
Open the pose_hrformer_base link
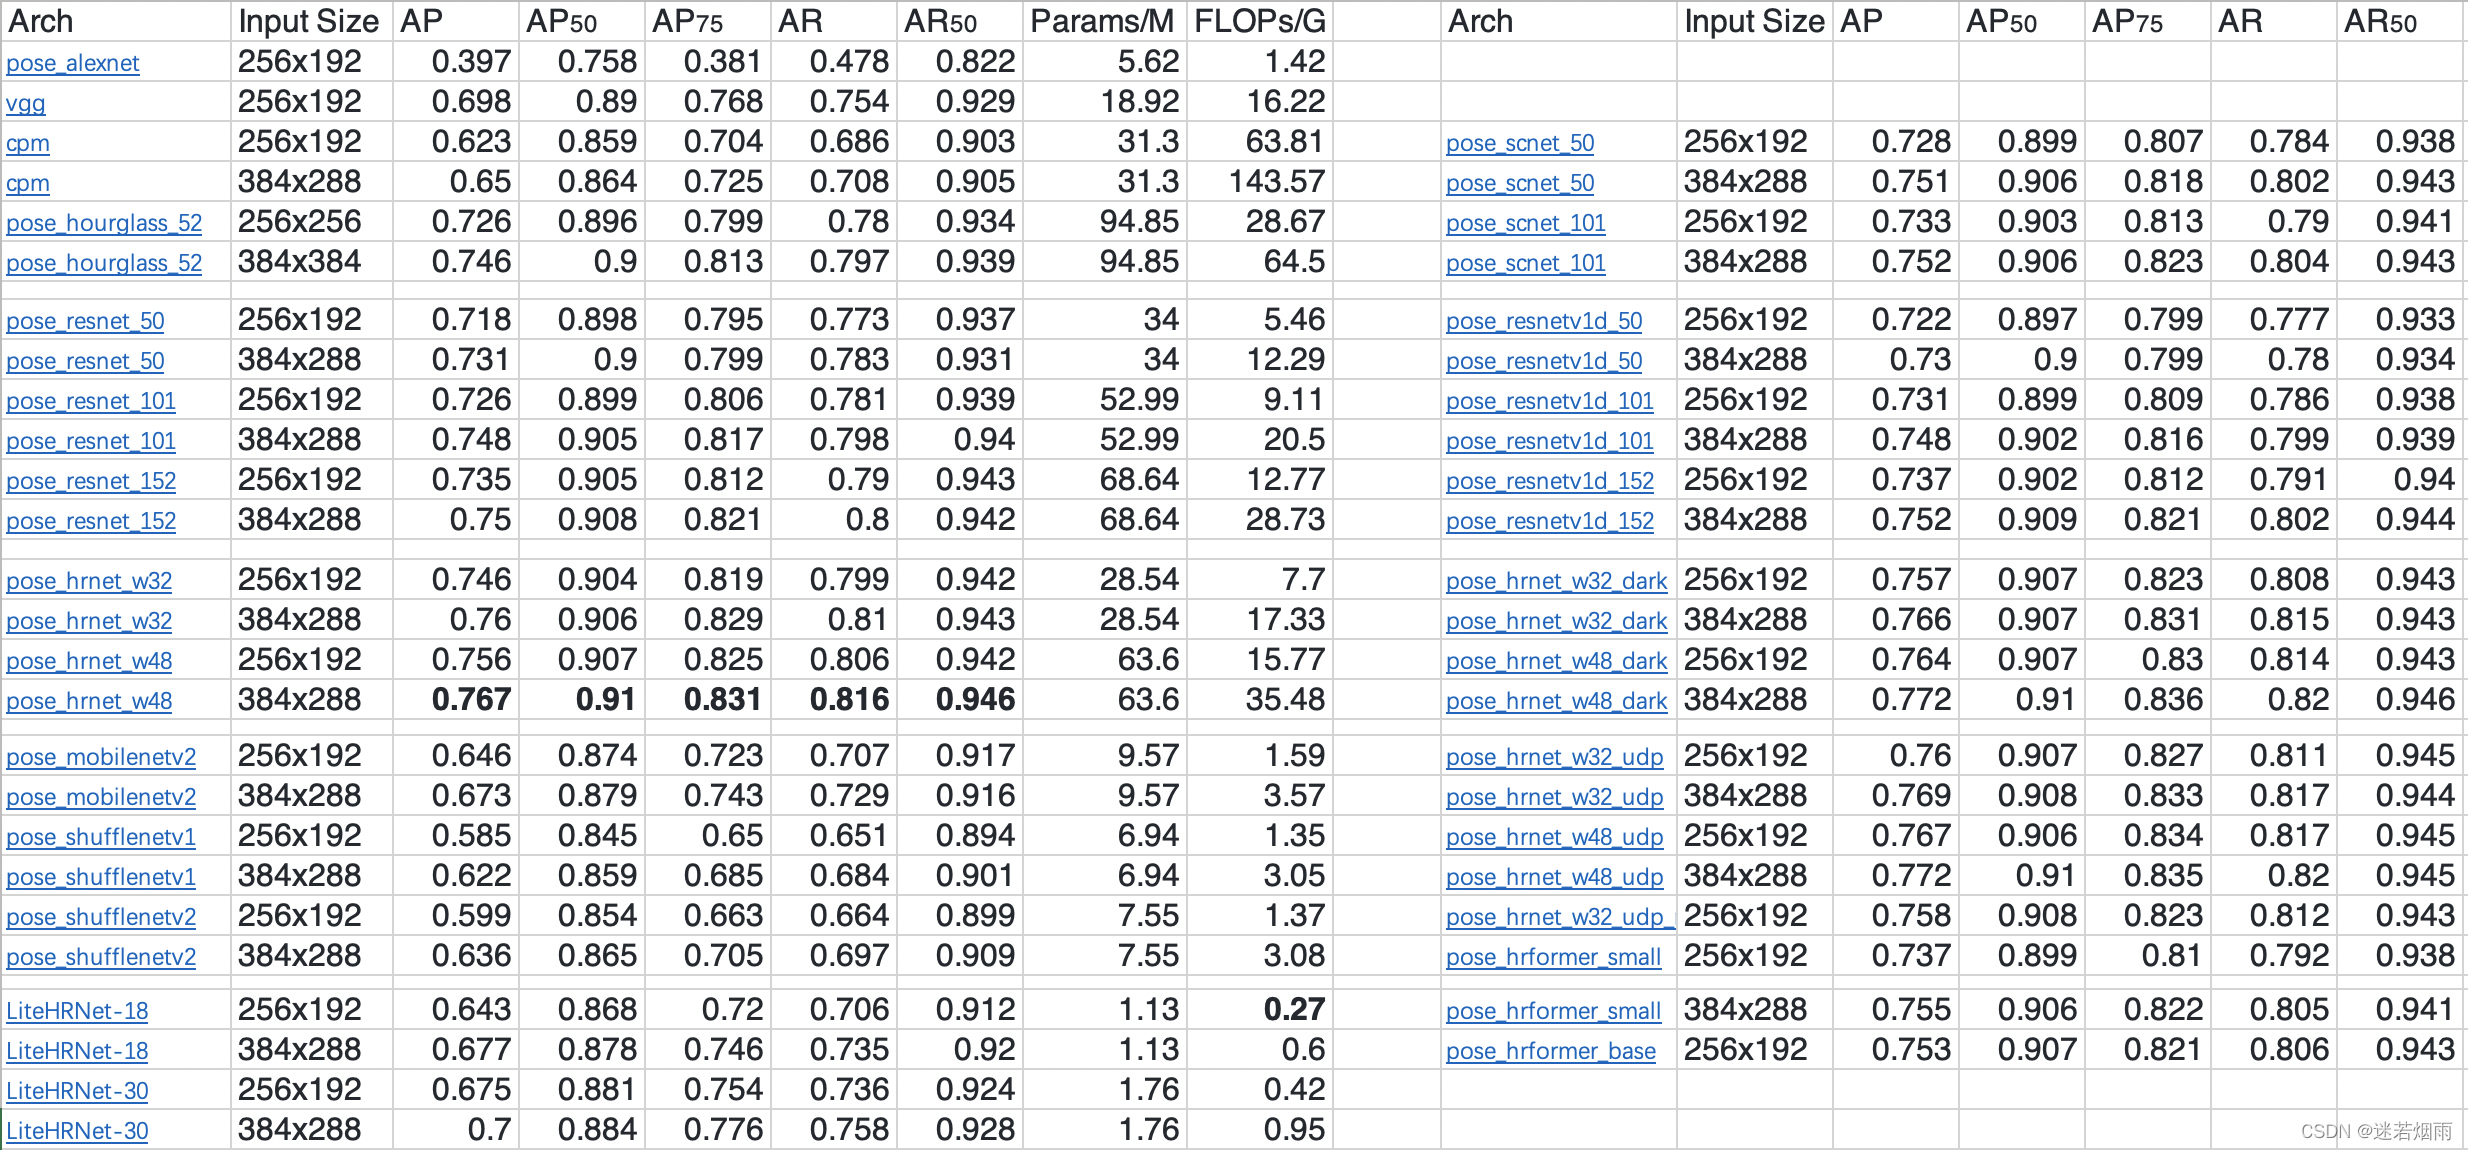(x=1550, y=1051)
